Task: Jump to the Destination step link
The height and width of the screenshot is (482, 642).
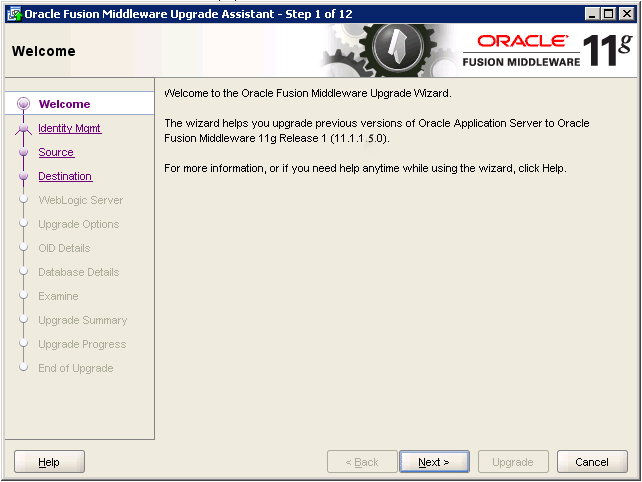Action: click(x=65, y=176)
